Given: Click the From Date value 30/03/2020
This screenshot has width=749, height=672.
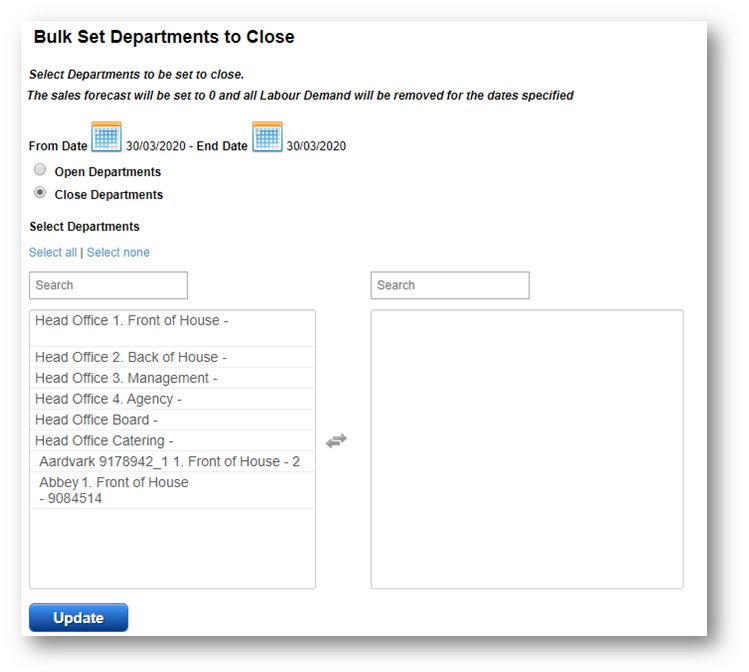Looking at the screenshot, I should pyautogui.click(x=156, y=146).
